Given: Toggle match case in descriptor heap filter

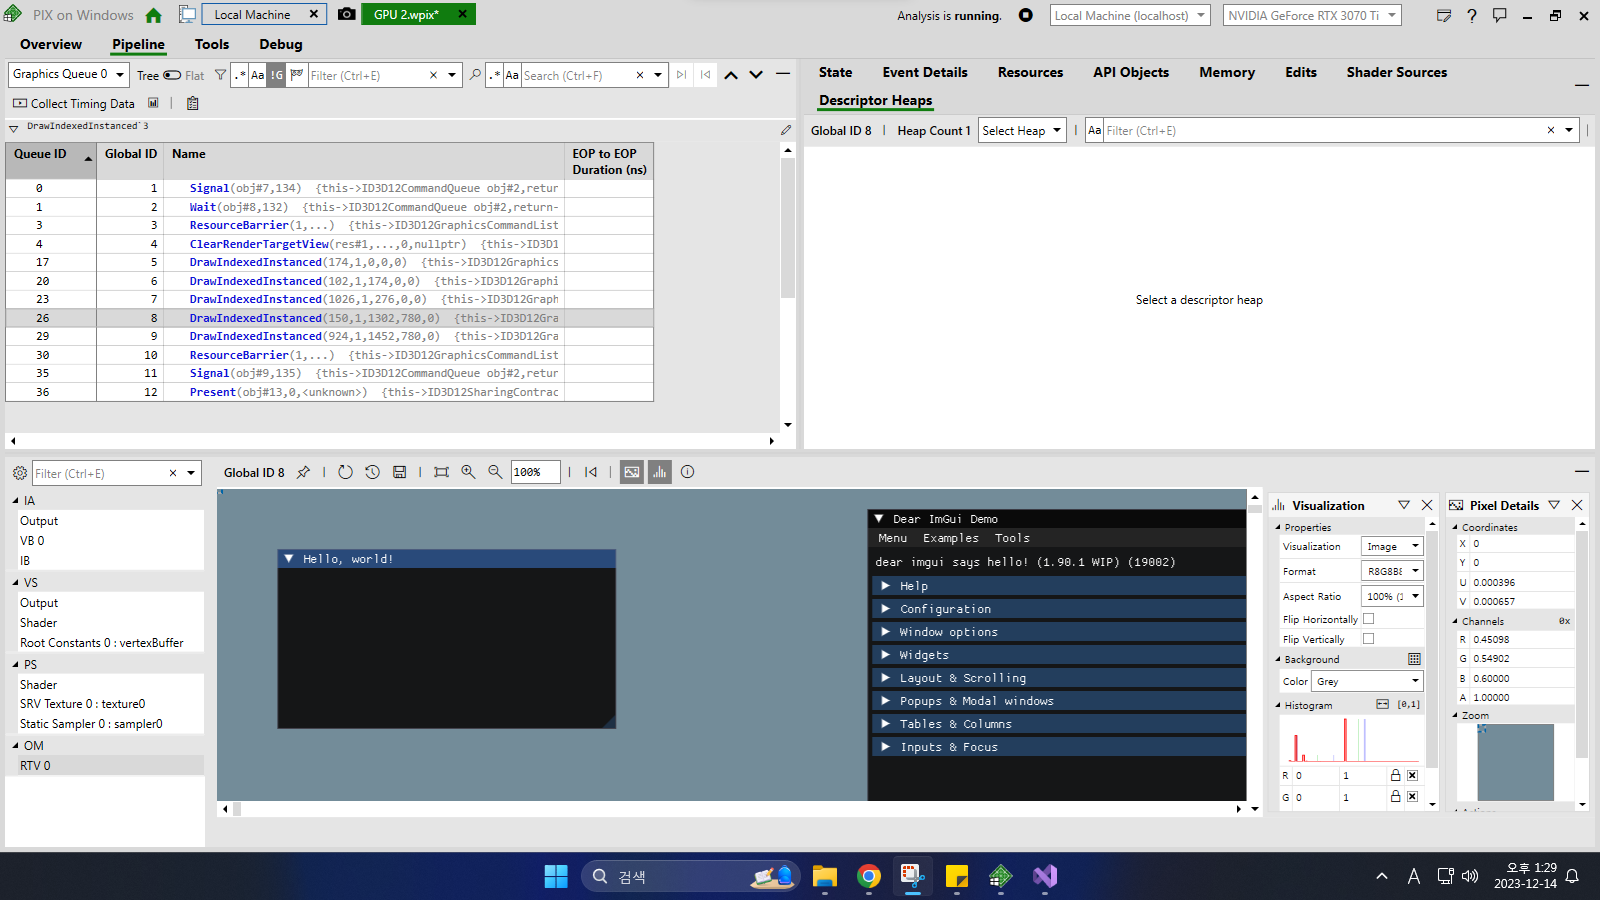Looking at the screenshot, I should [1095, 131].
